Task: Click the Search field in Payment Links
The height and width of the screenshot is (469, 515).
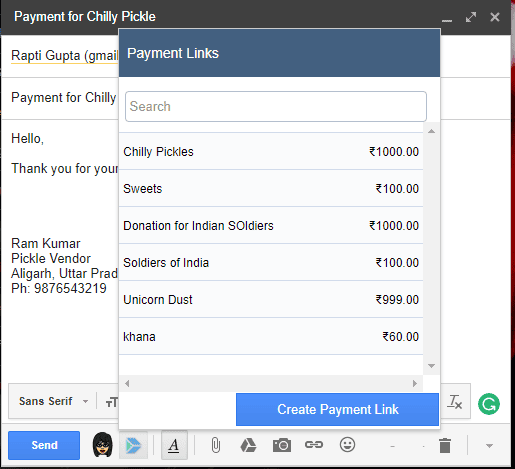Action: point(276,106)
